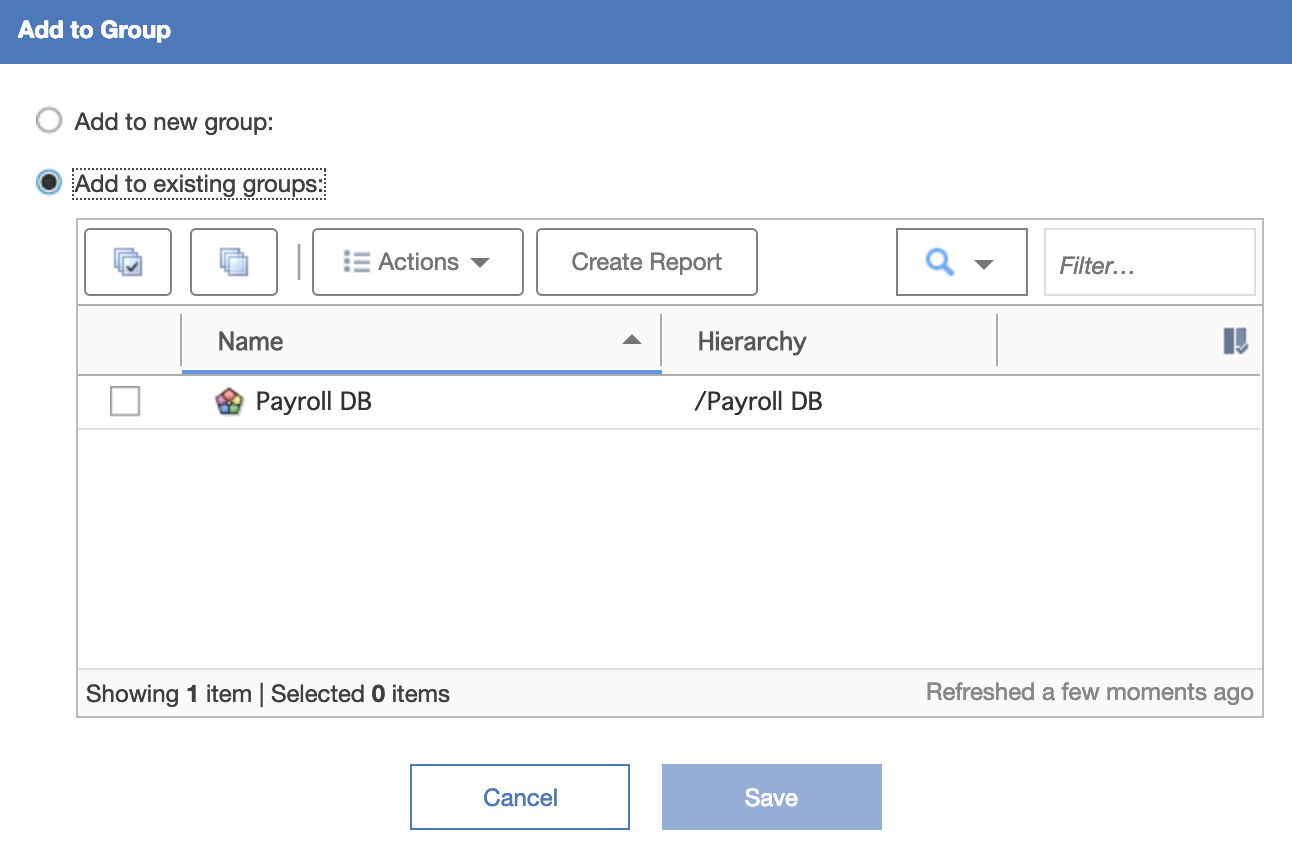Open the column chooser icon in table header
The image size is (1292, 848).
pyautogui.click(x=1235, y=341)
